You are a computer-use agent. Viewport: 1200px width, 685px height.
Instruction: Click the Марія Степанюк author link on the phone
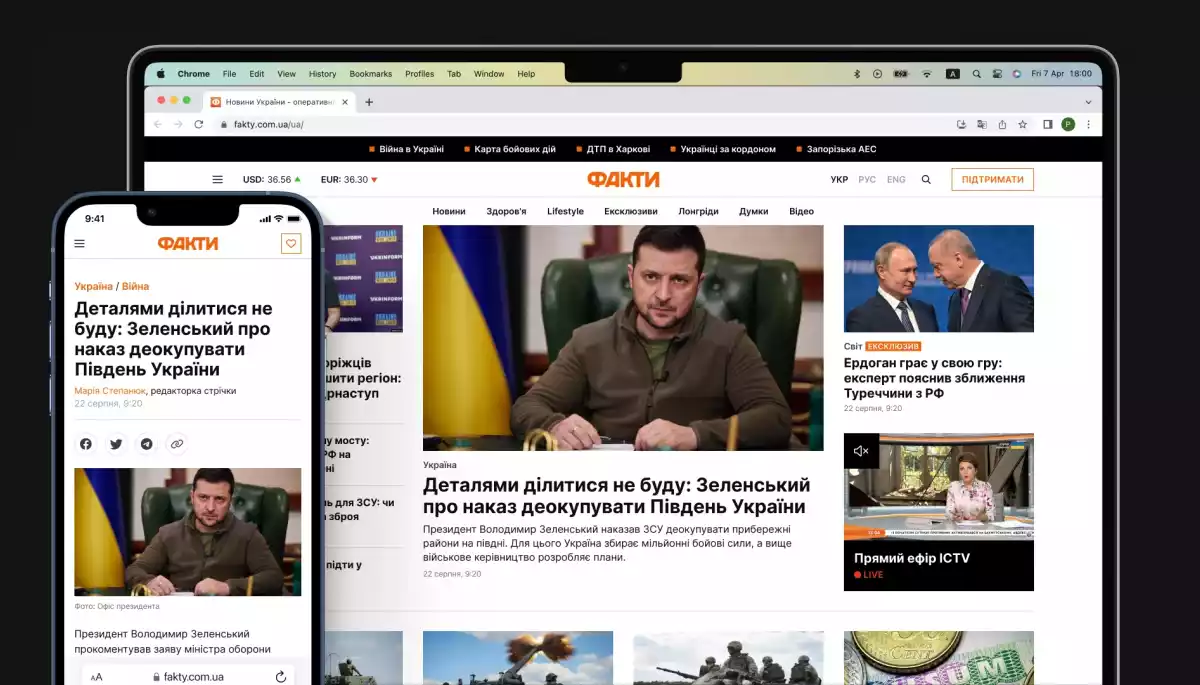tap(110, 390)
